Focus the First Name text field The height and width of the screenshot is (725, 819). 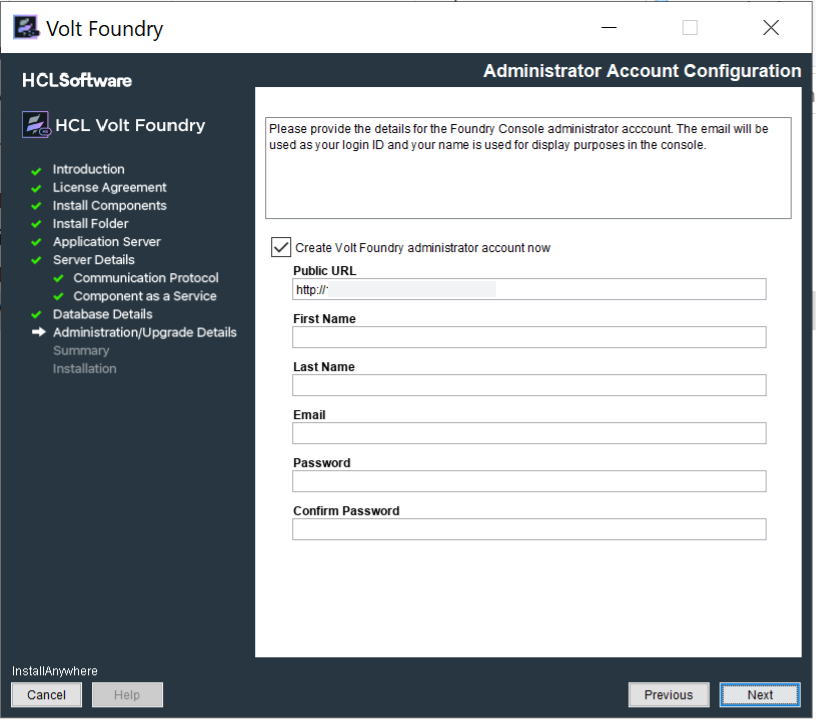point(529,337)
